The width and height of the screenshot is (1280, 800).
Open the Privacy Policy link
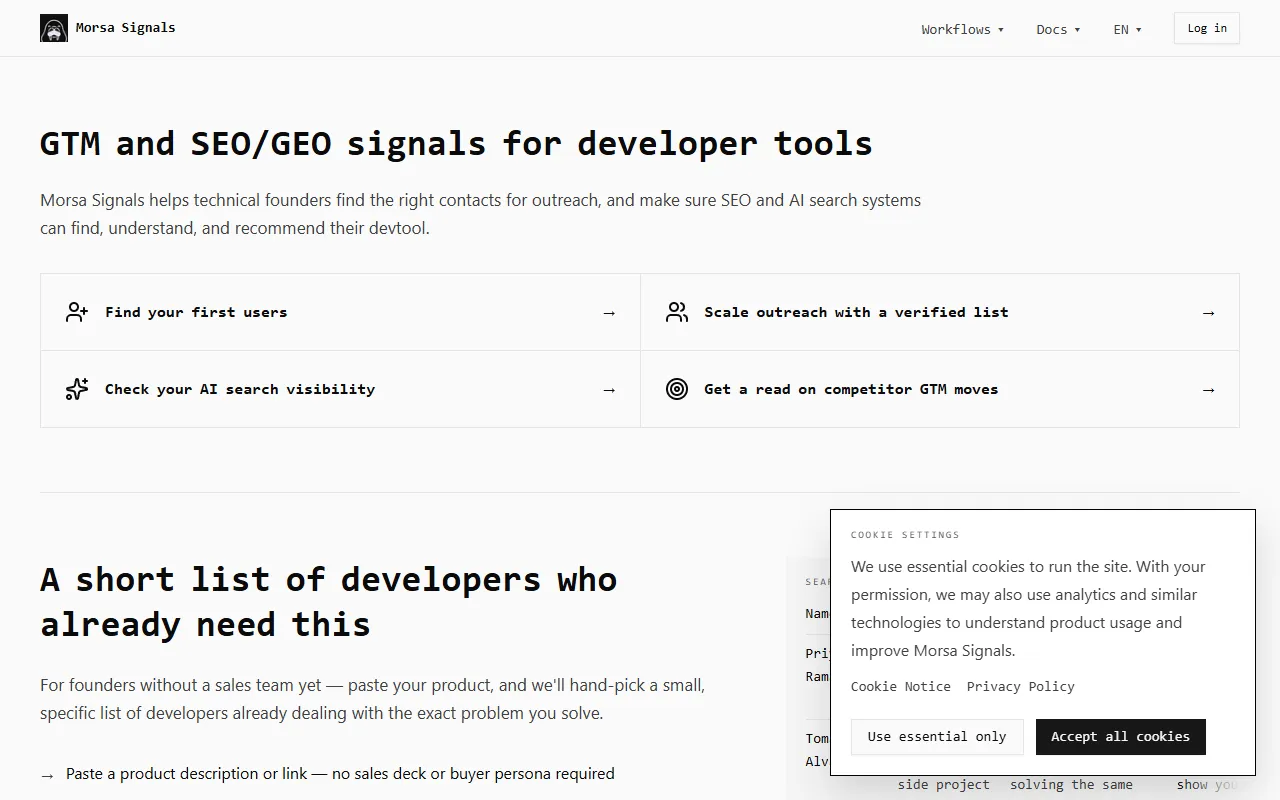(1021, 686)
